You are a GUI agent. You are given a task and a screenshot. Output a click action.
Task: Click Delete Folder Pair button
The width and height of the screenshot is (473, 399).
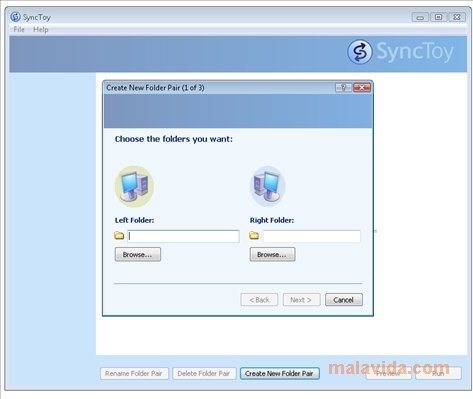(x=204, y=374)
